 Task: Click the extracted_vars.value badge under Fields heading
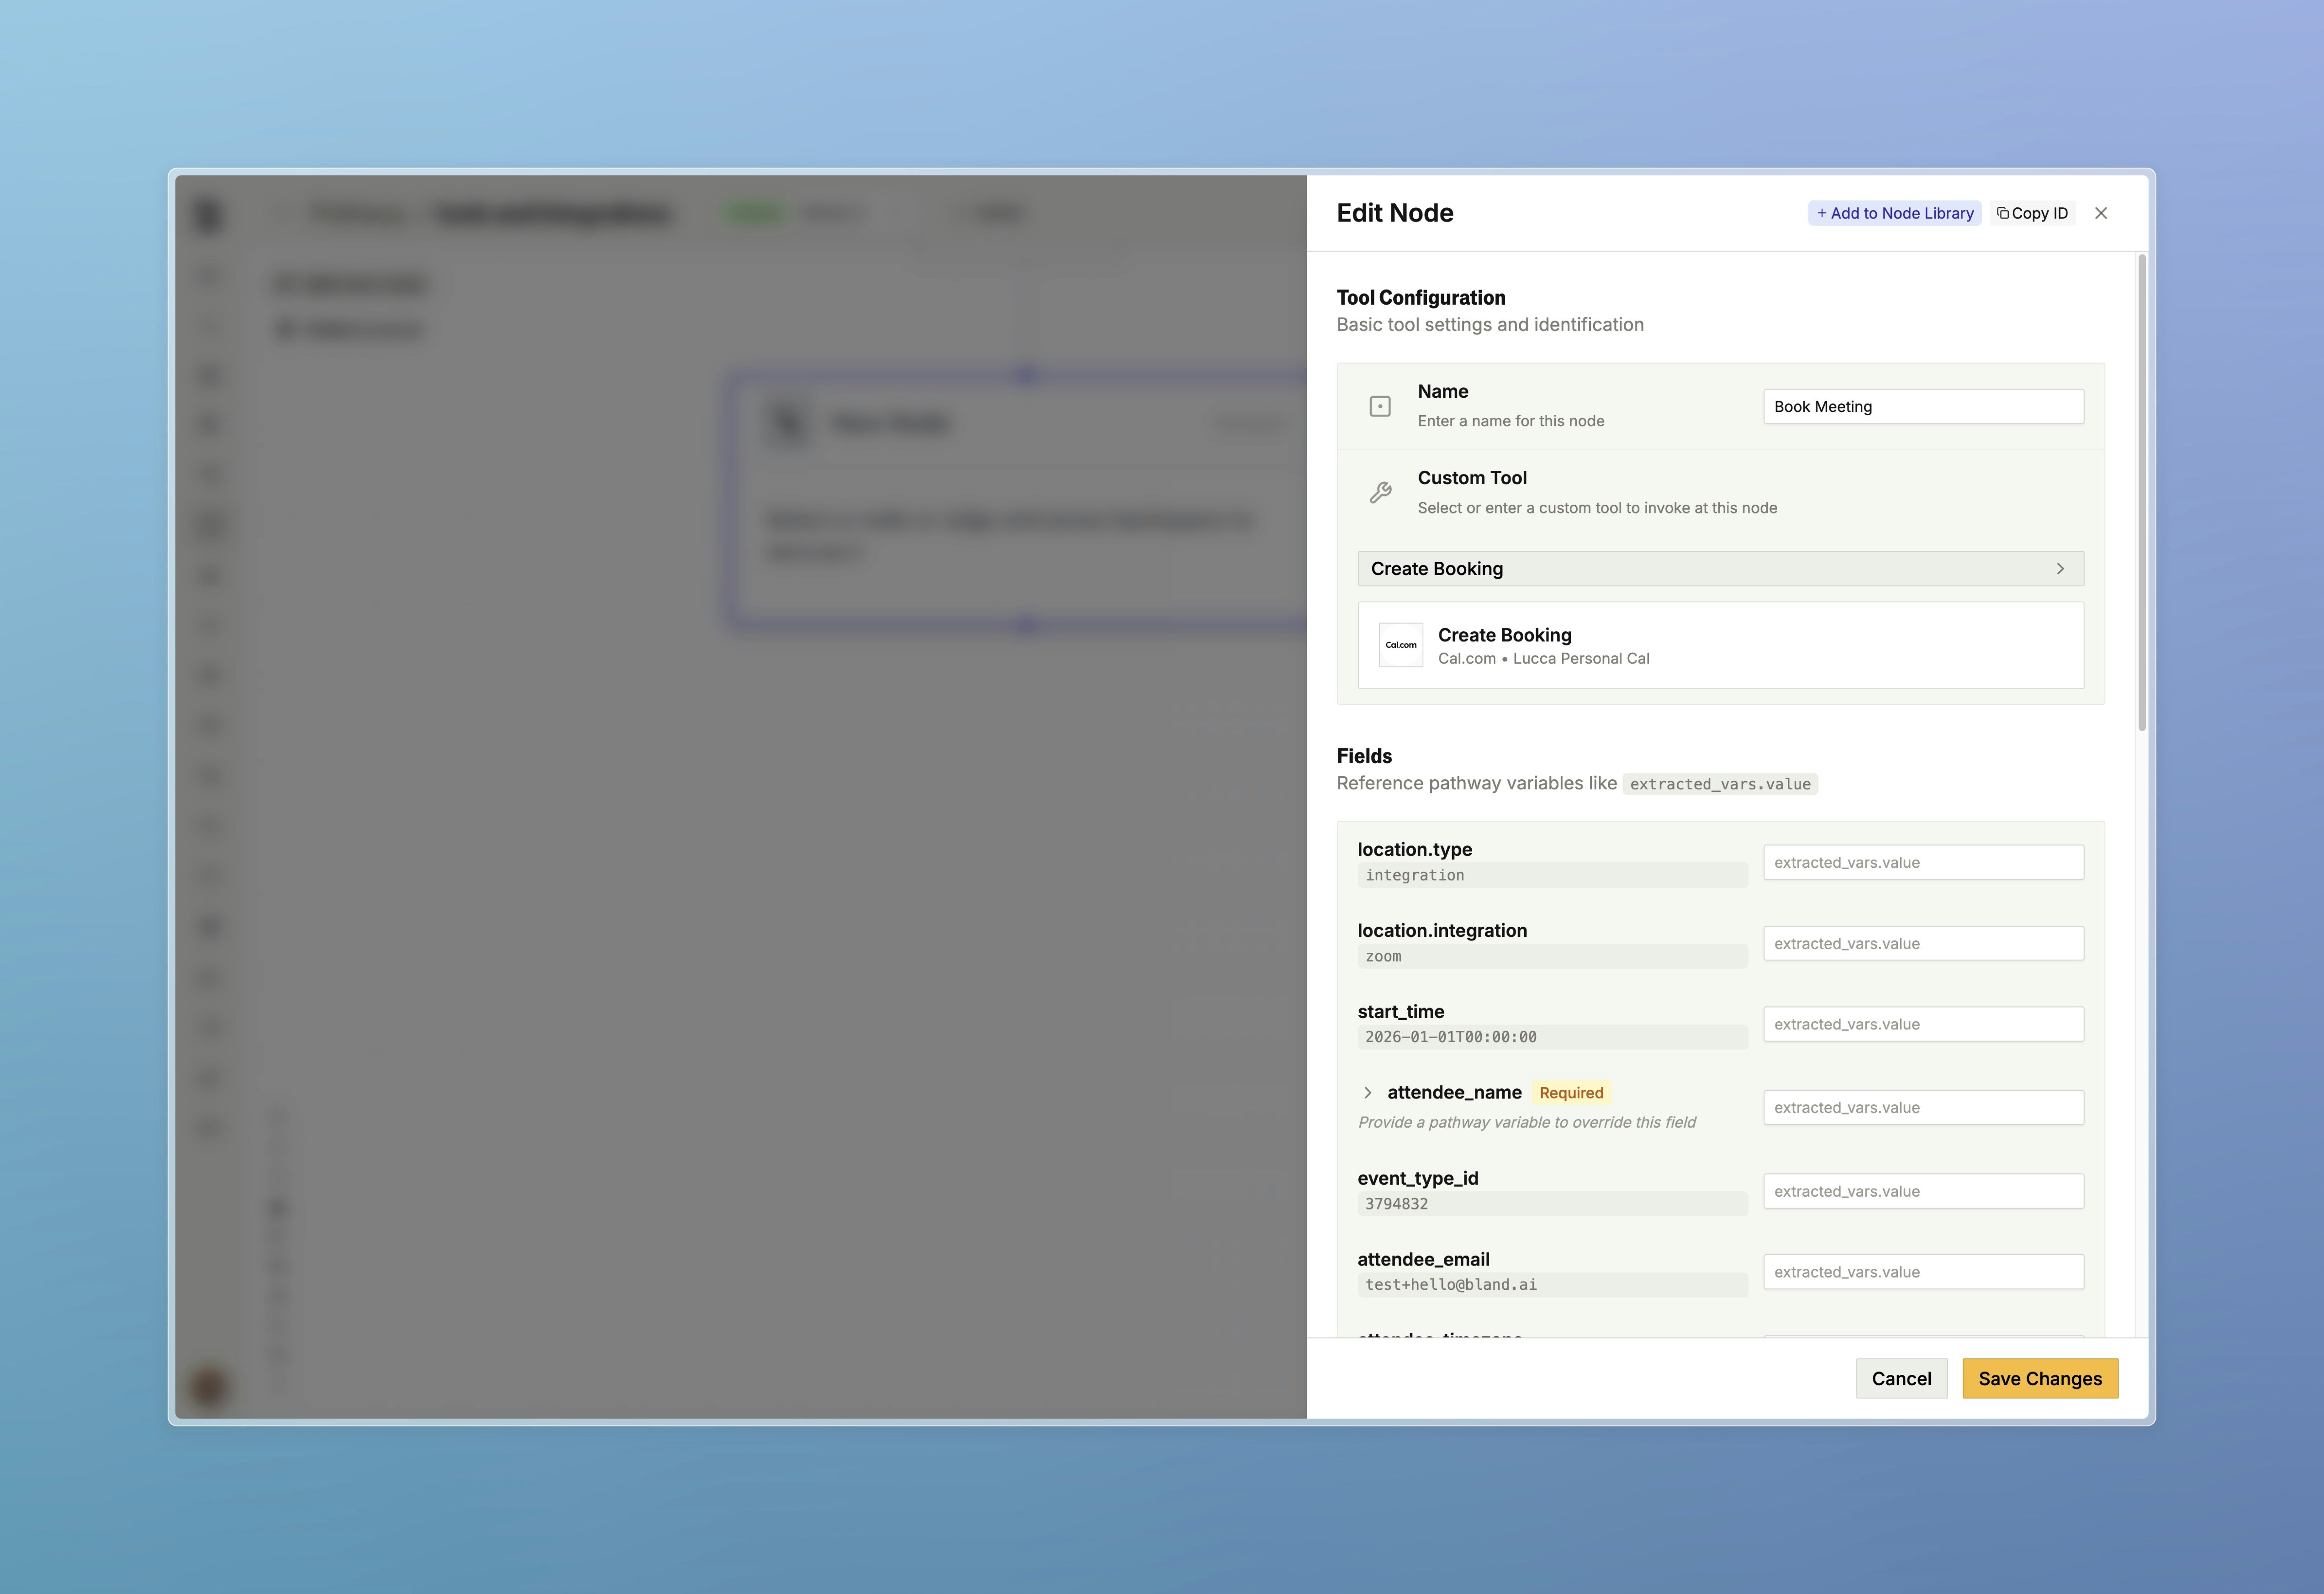pos(1719,784)
